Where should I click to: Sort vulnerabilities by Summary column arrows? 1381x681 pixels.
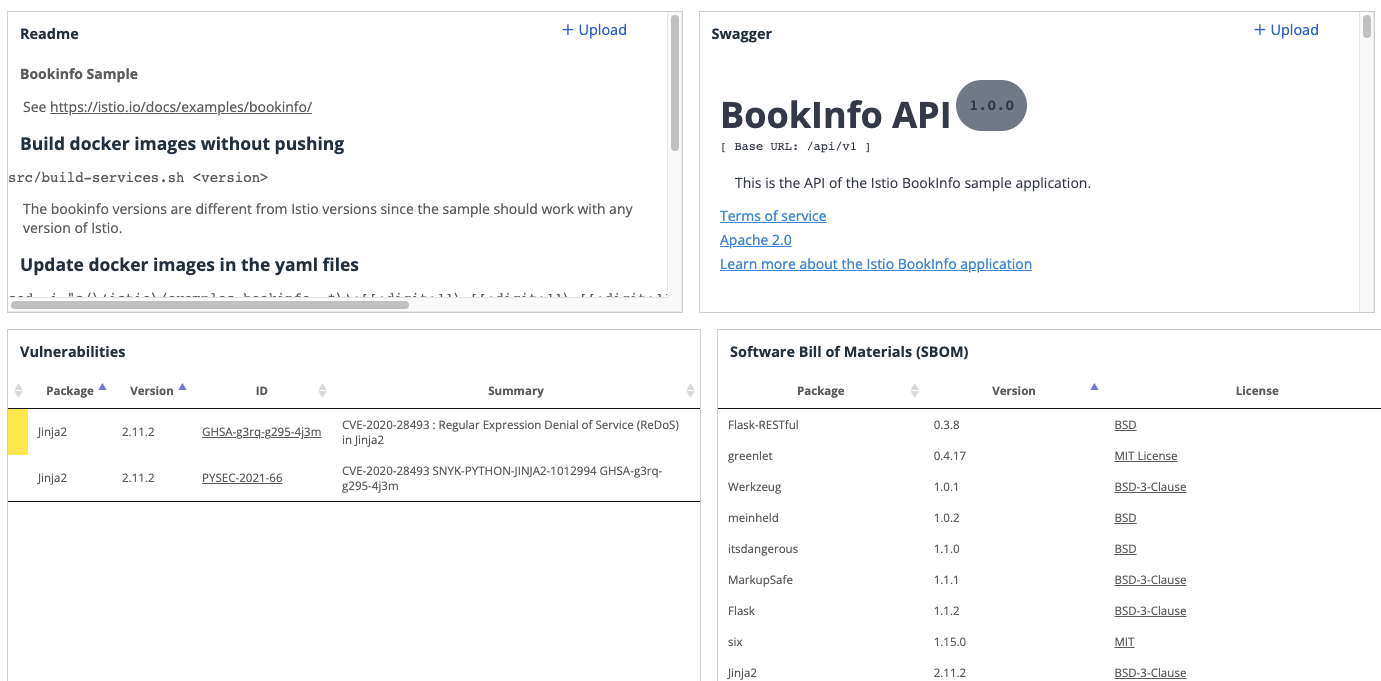[x=691, y=391]
